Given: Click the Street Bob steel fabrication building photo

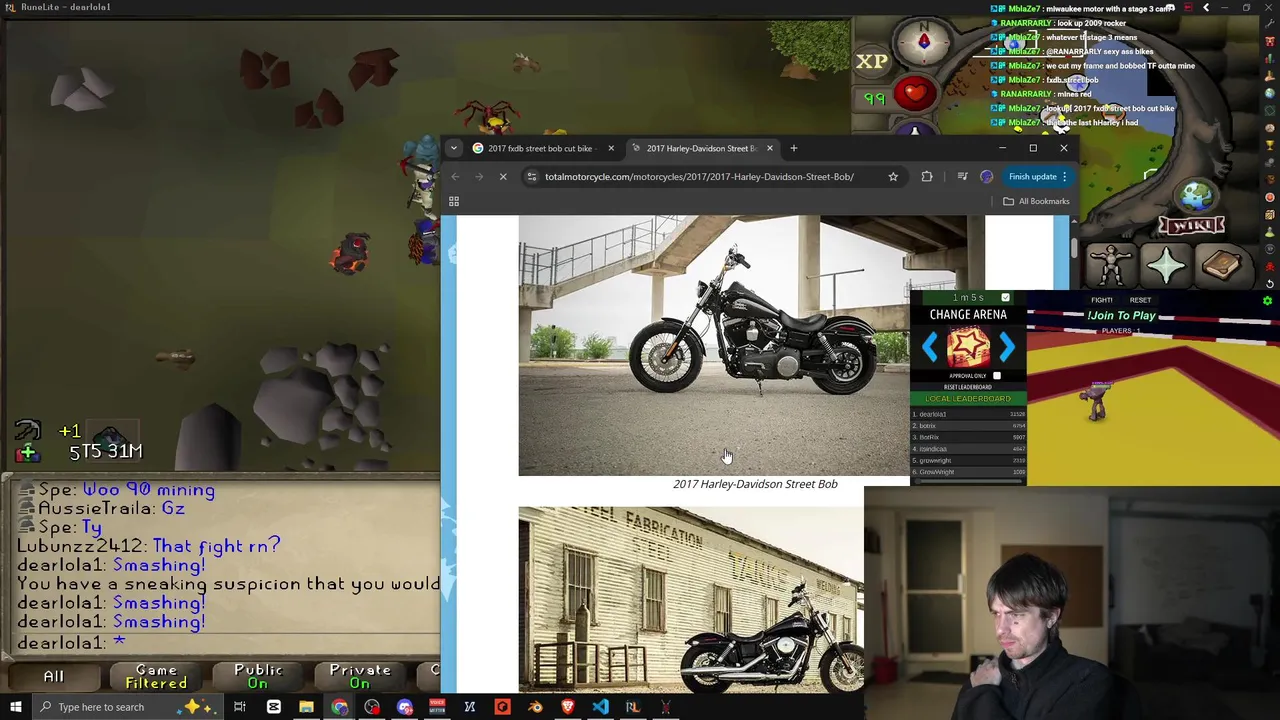Looking at the screenshot, I should pos(691,599).
